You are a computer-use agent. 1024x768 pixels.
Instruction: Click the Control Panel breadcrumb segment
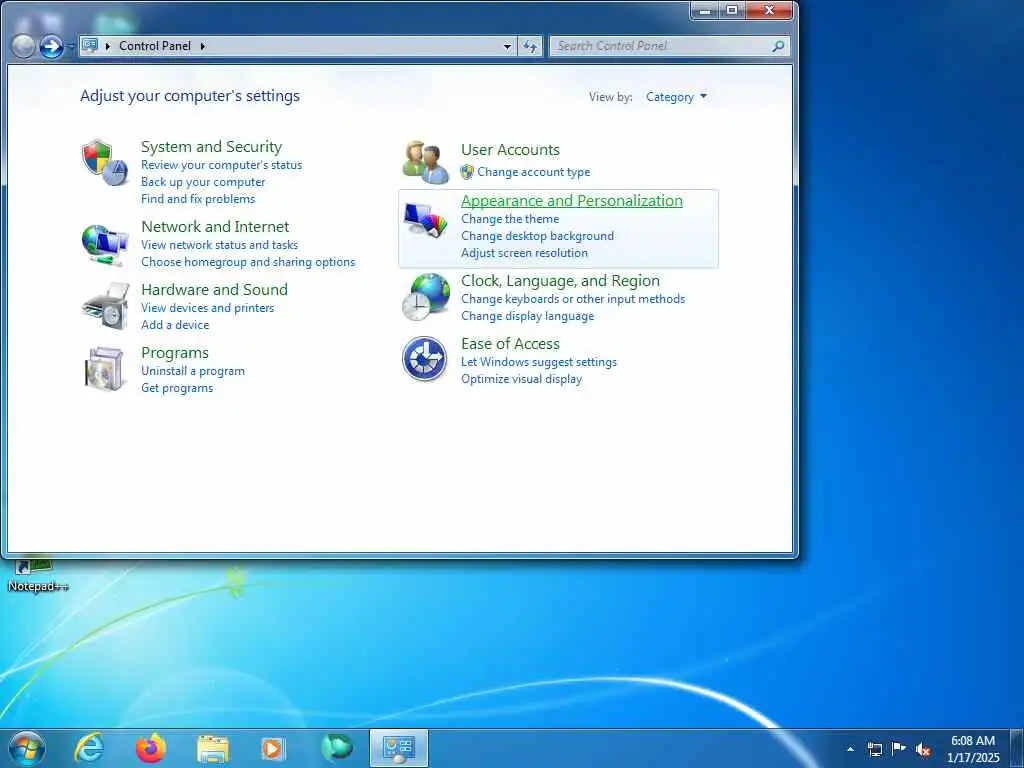pos(155,46)
